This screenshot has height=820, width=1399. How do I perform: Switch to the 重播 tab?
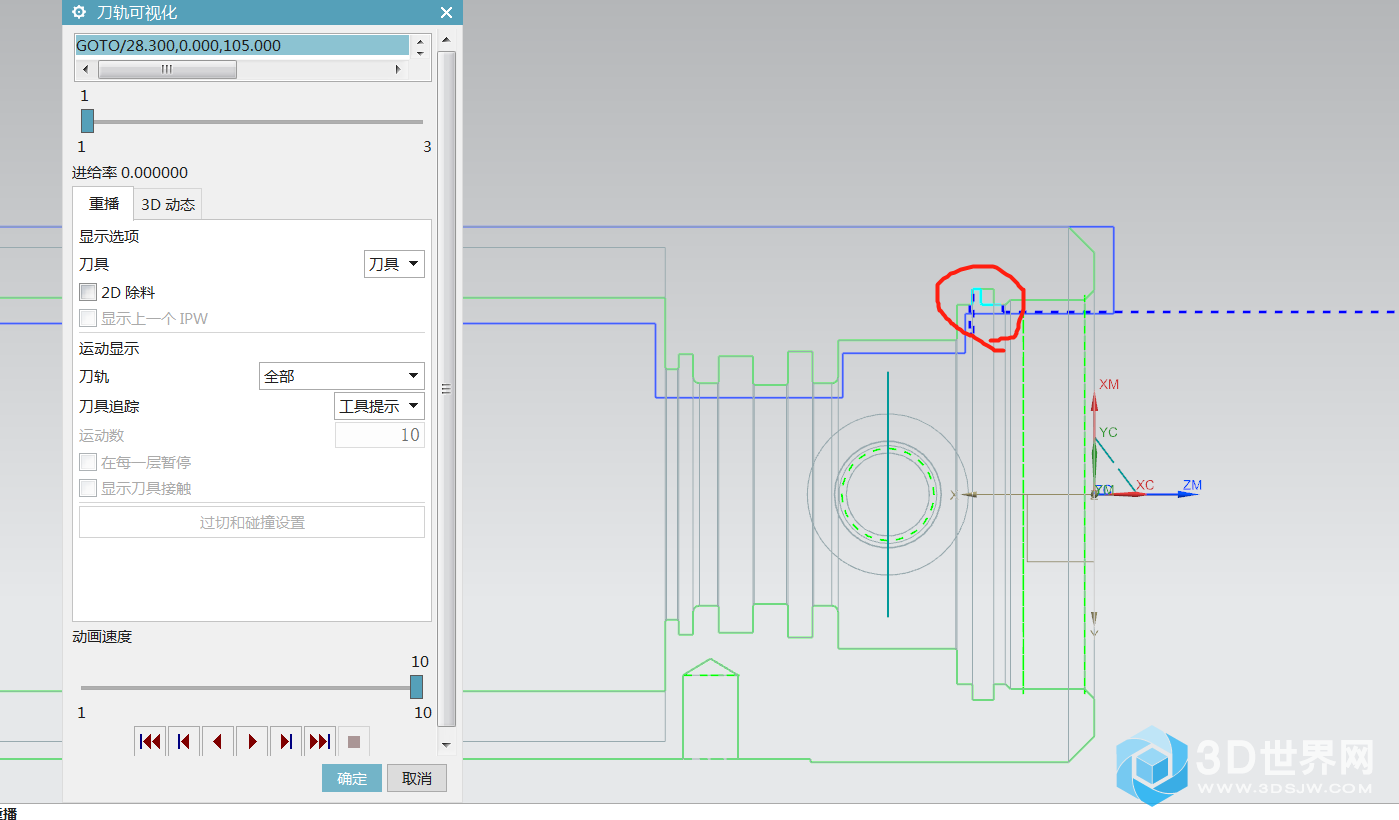103,204
